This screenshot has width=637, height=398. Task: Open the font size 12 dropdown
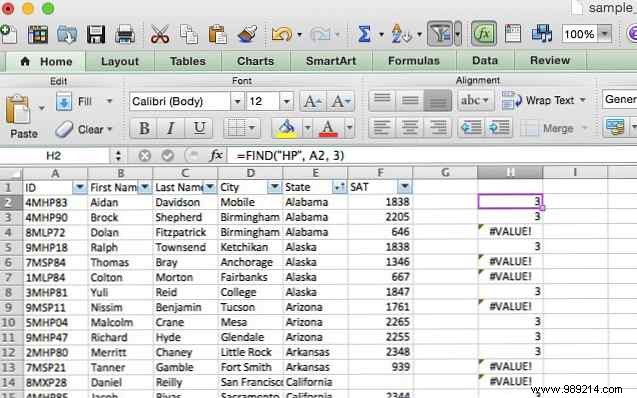click(x=286, y=101)
